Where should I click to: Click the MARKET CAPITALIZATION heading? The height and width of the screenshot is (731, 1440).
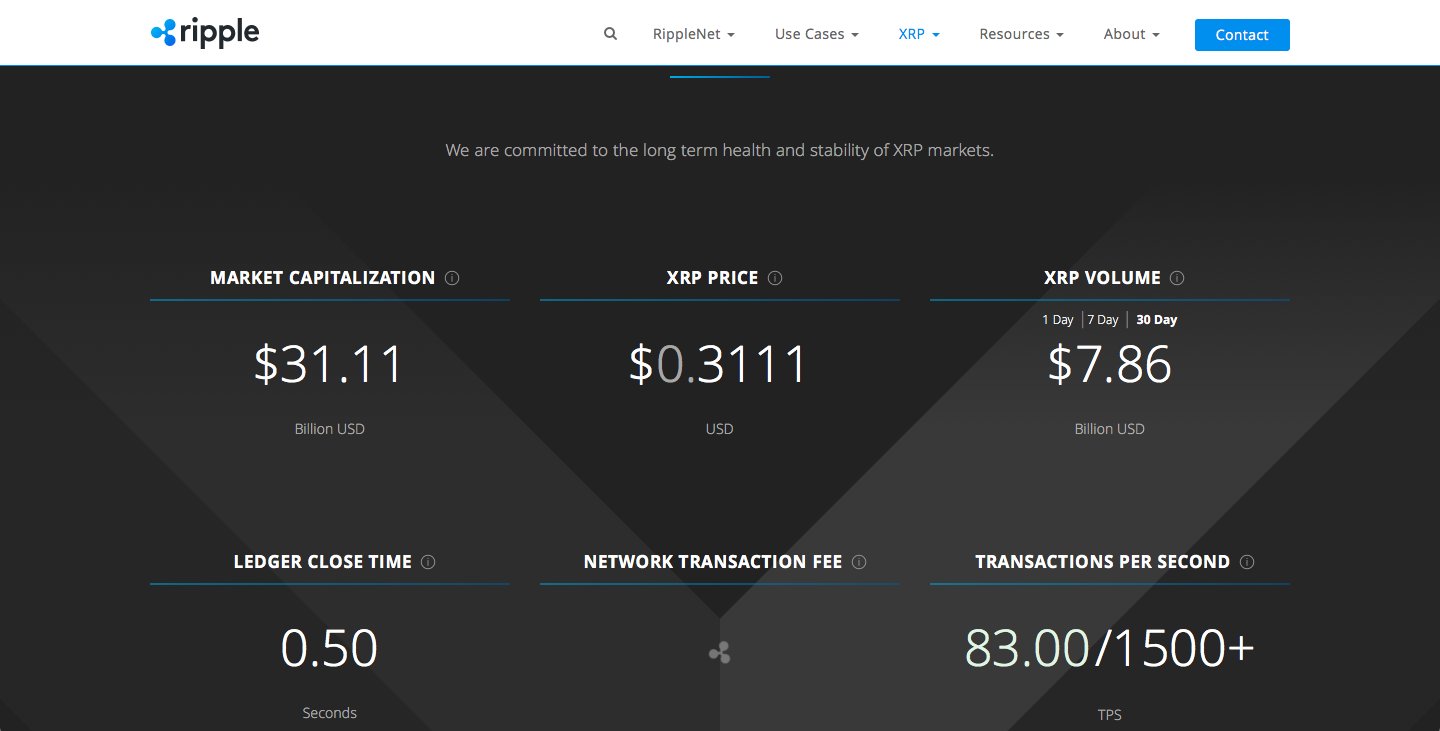pos(322,278)
